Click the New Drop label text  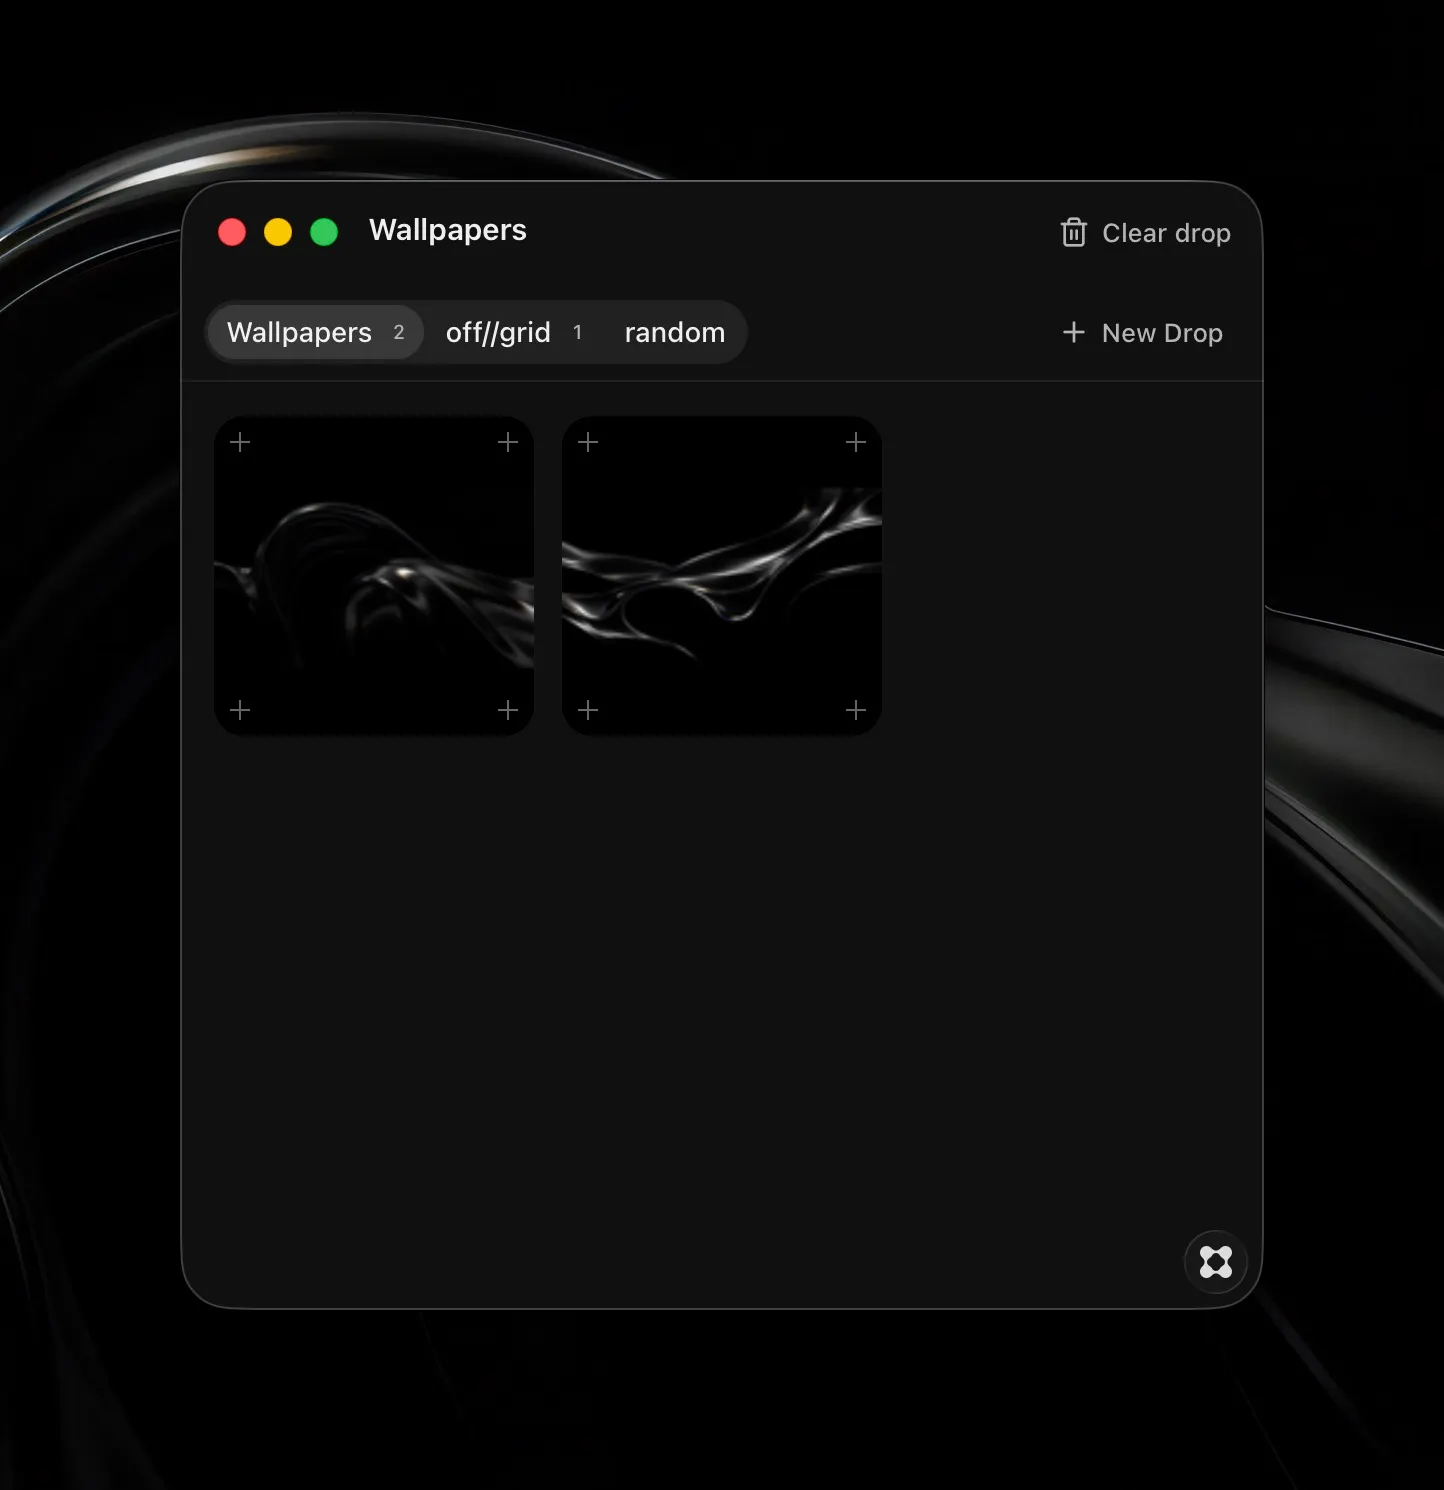(1162, 333)
